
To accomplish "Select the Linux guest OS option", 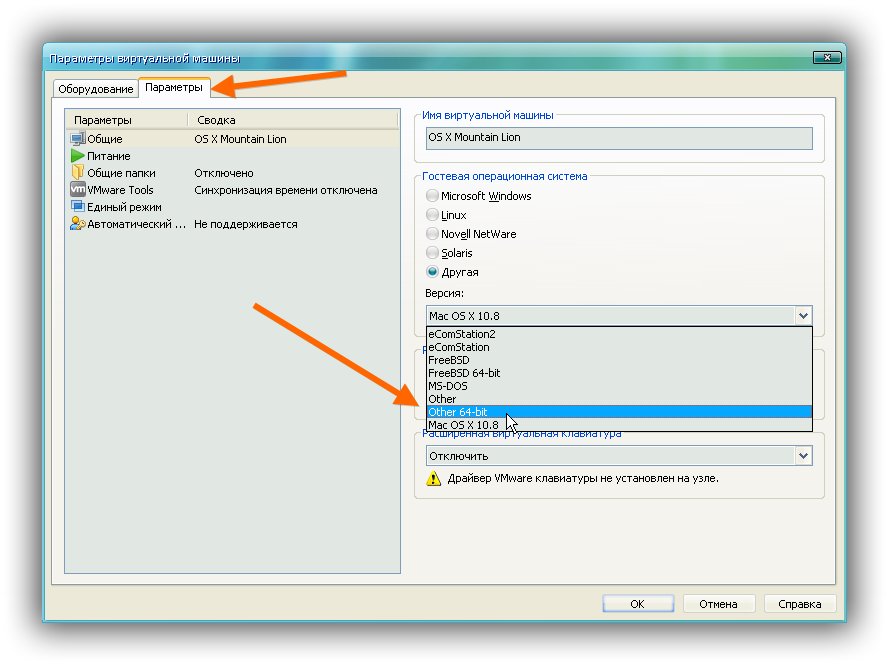I will (432, 215).
